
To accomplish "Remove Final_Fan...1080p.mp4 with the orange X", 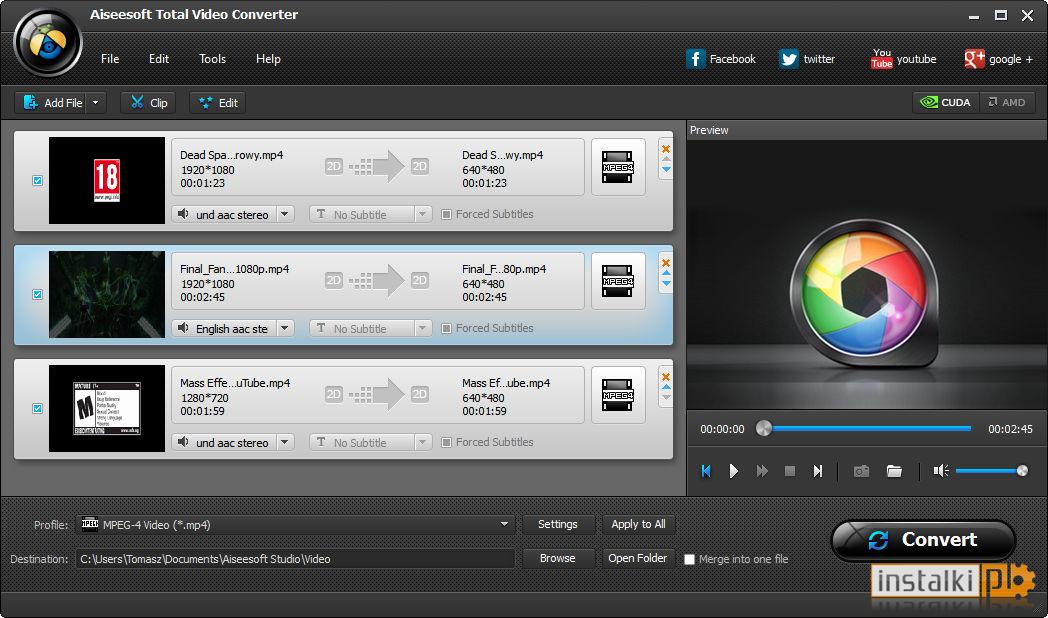I will point(666,263).
